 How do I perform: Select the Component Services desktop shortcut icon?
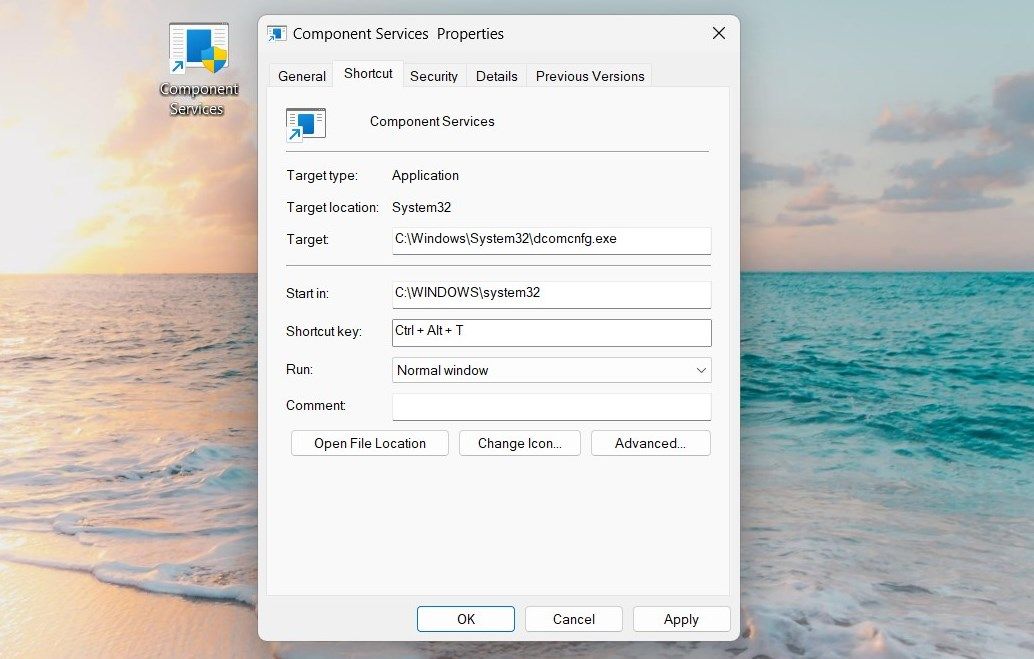tap(198, 69)
